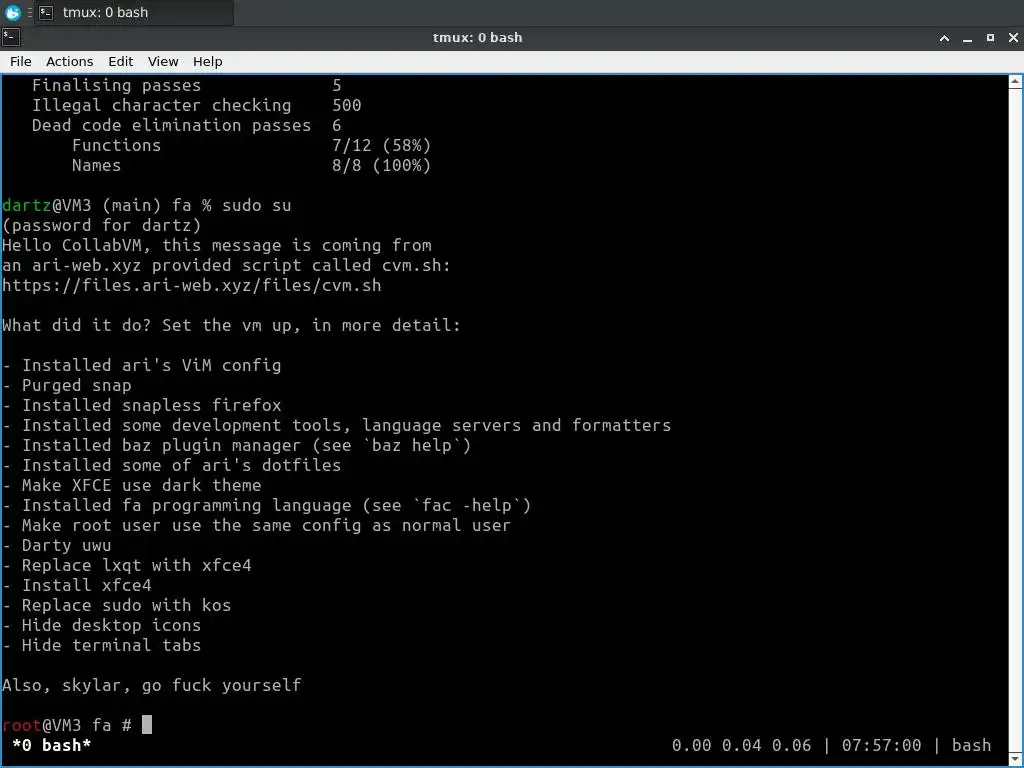Viewport: 1024px width, 768px height.
Task: Click the files.ari-web.xyz cvm.sh URL
Action: (x=191, y=285)
